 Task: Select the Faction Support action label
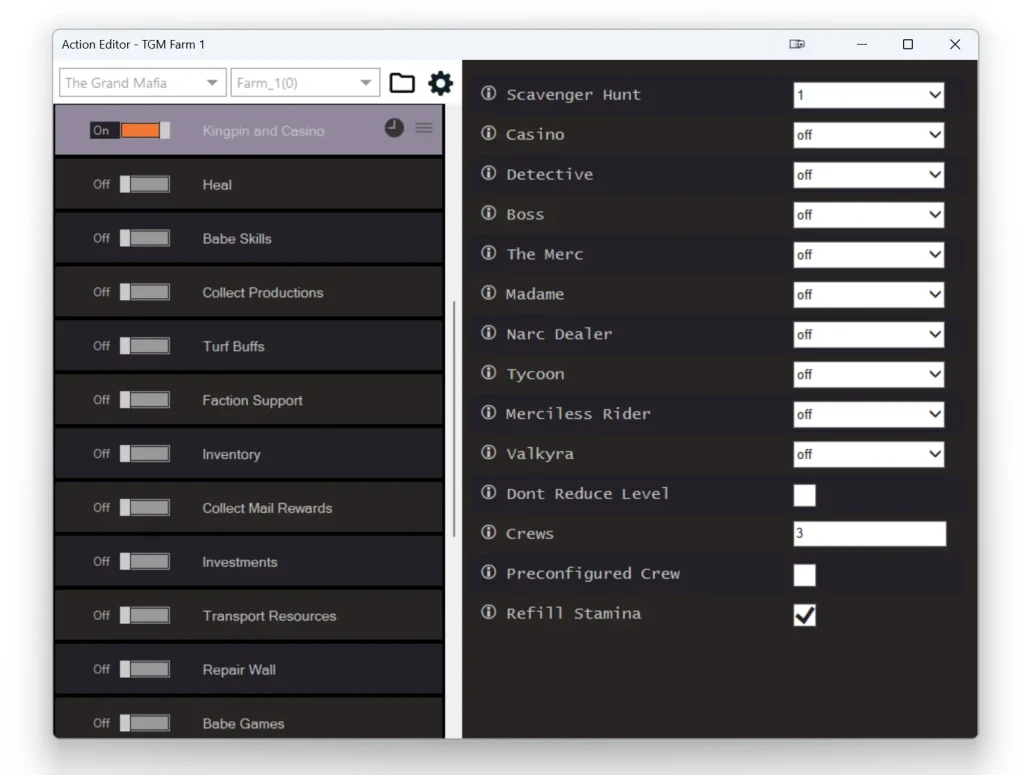click(252, 400)
